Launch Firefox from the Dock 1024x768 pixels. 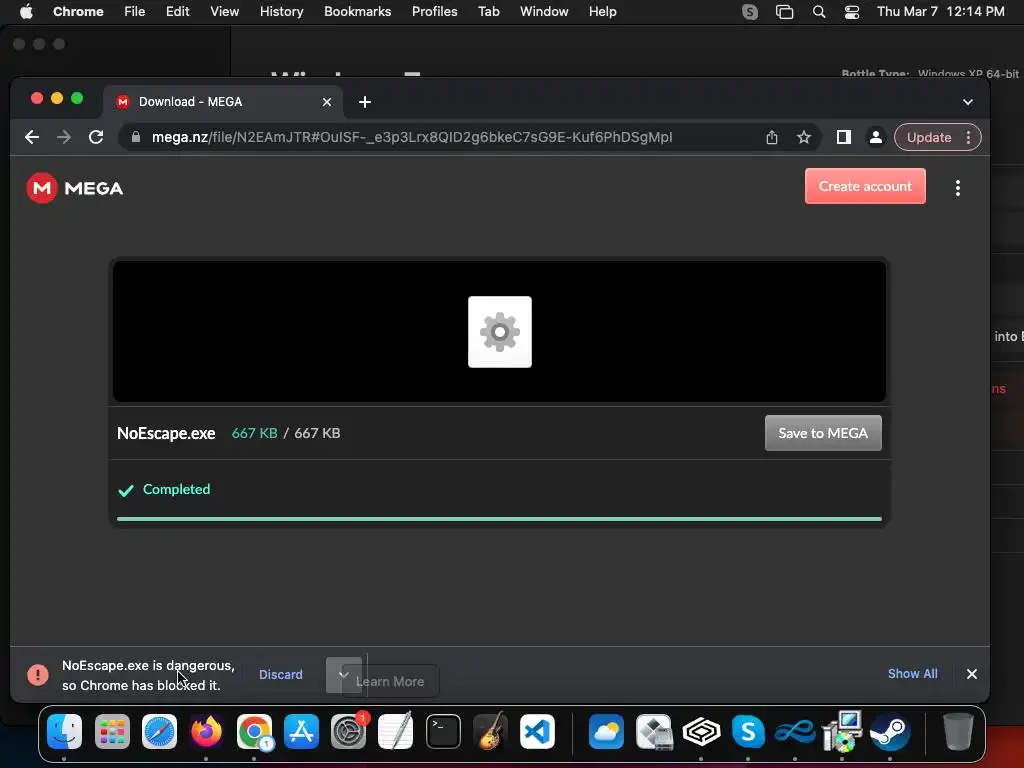coord(206,731)
